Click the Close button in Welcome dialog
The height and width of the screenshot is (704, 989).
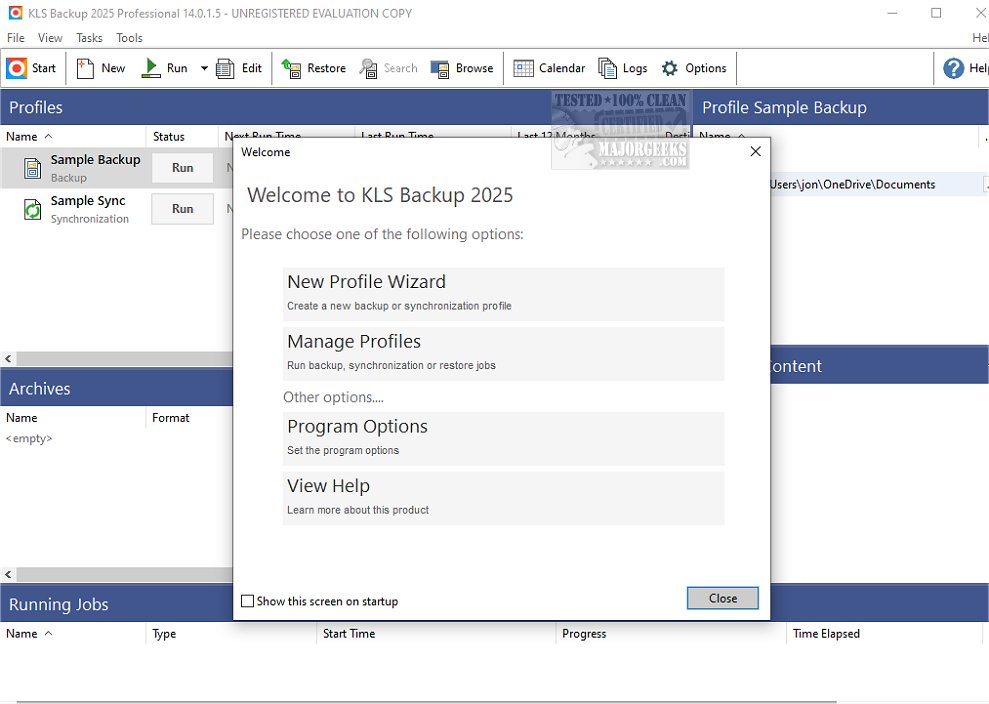pos(723,598)
